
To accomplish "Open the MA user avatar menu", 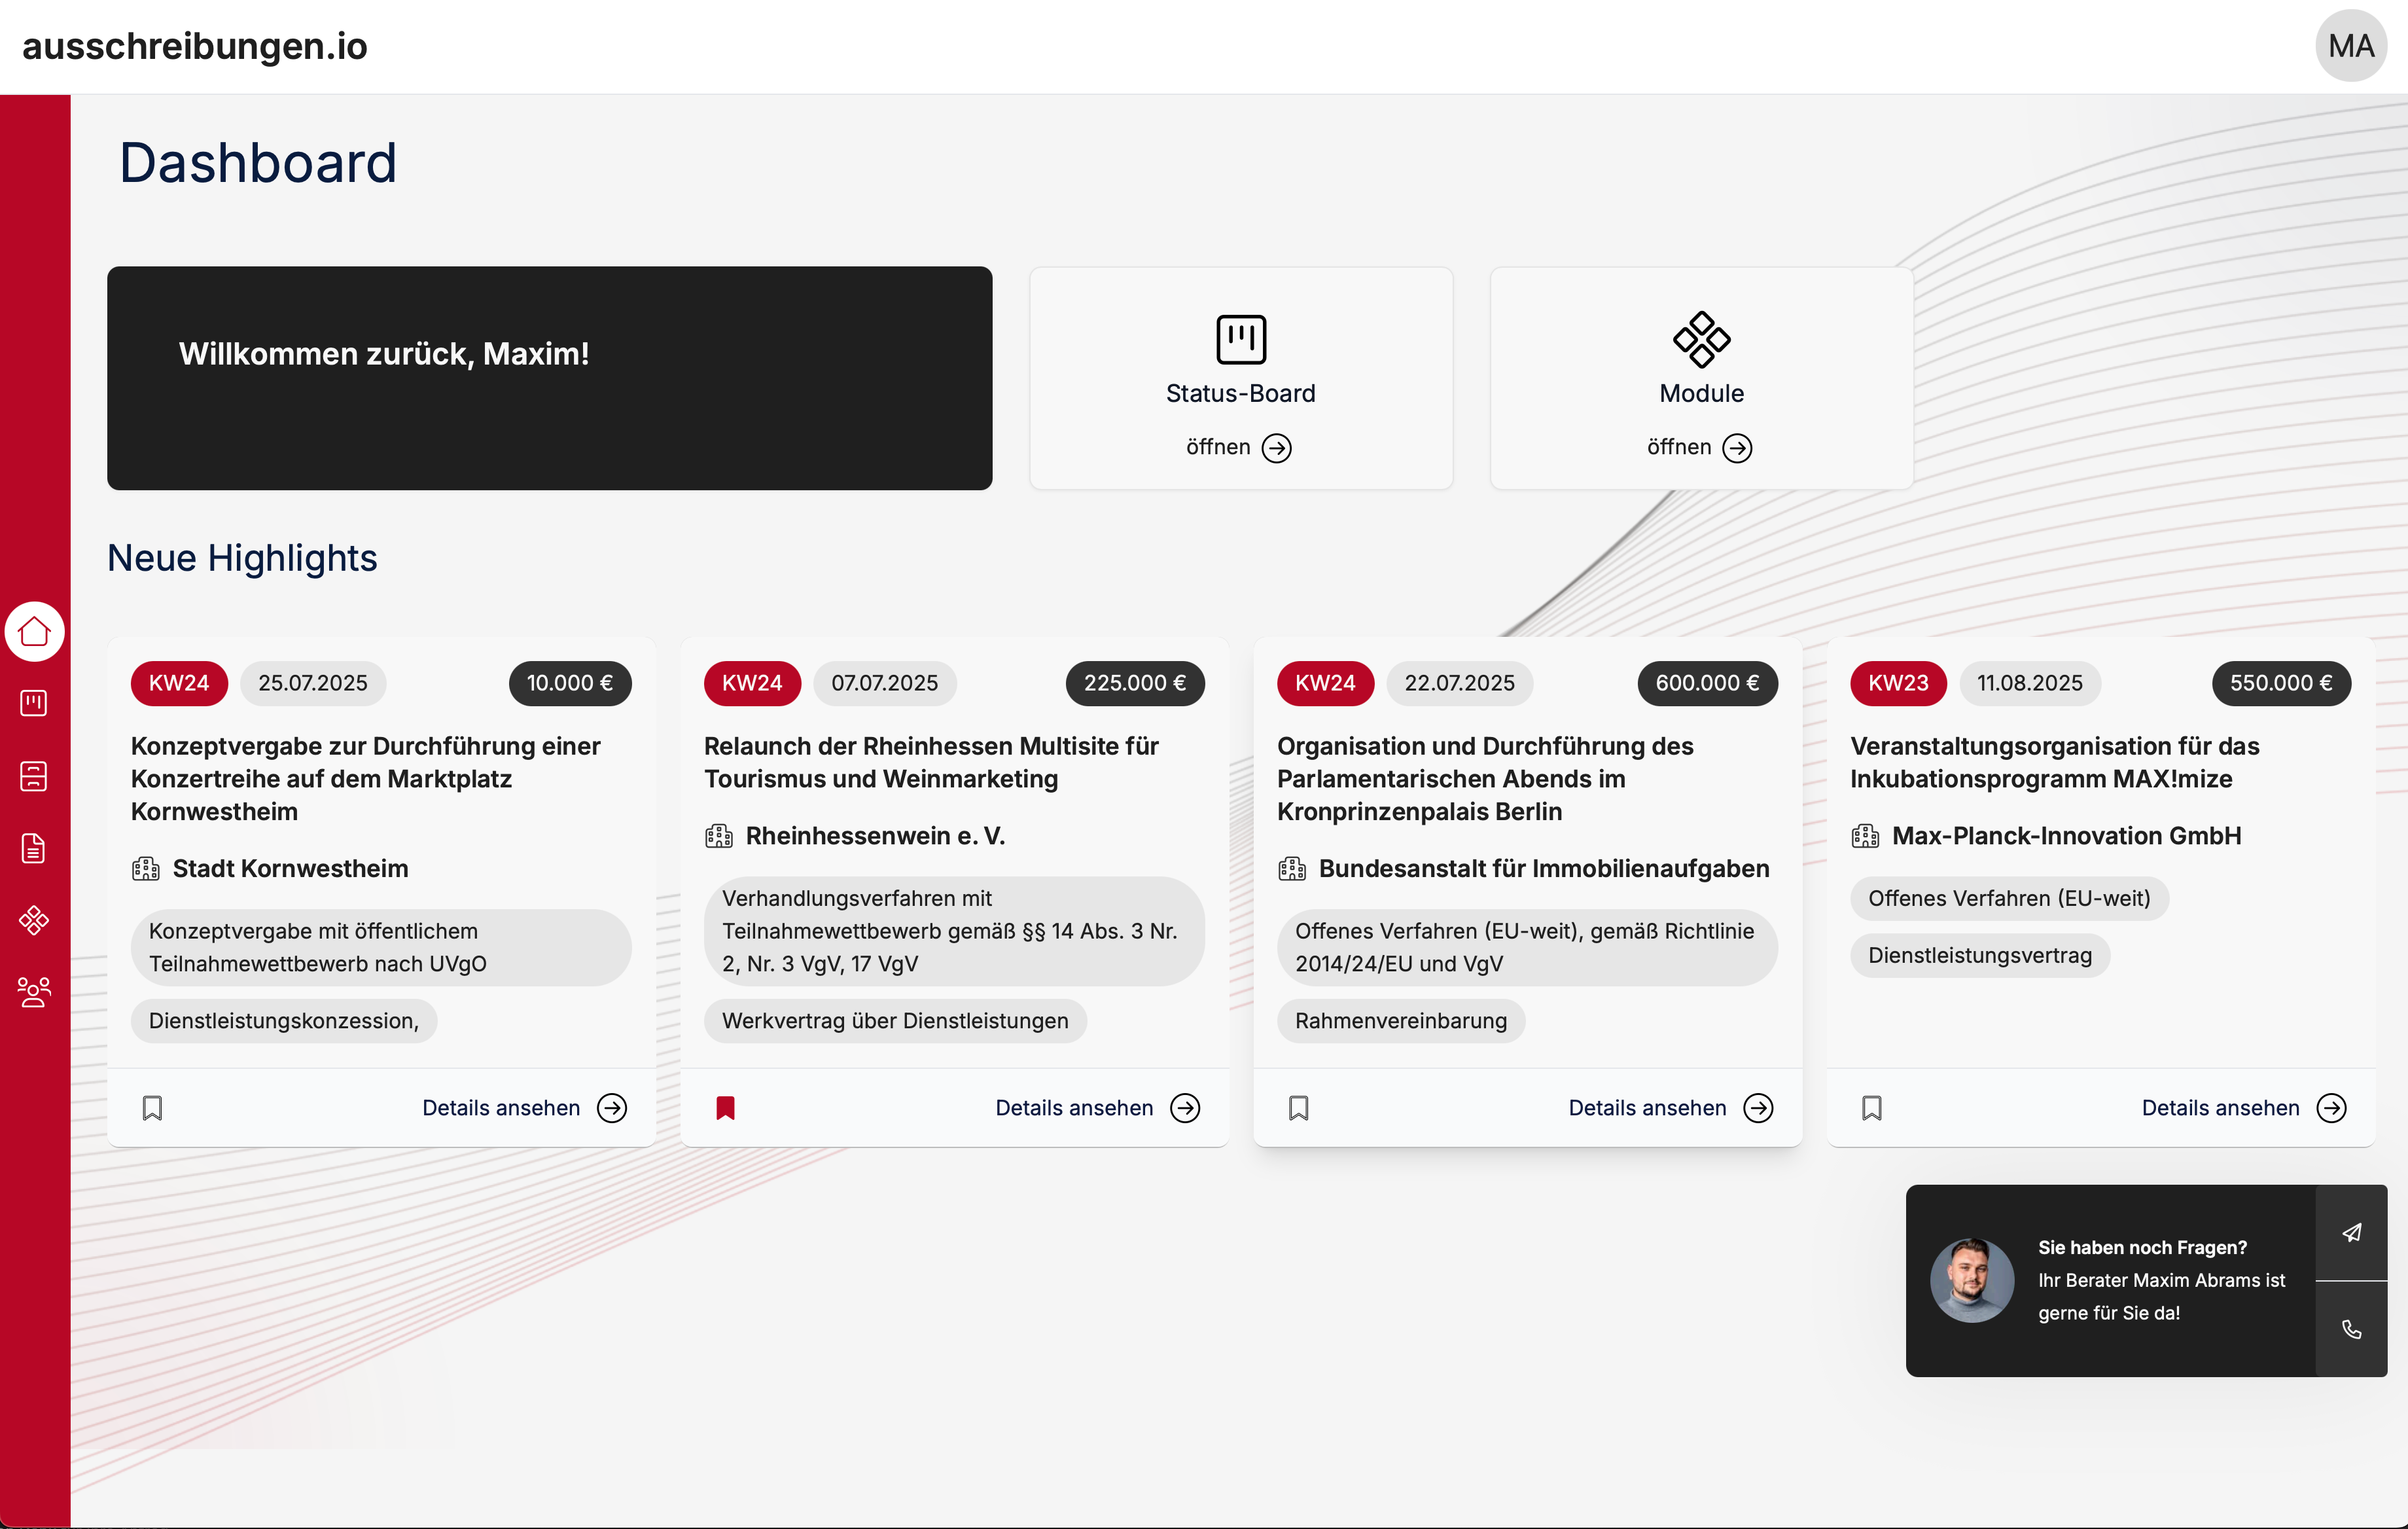I will coord(2350,46).
